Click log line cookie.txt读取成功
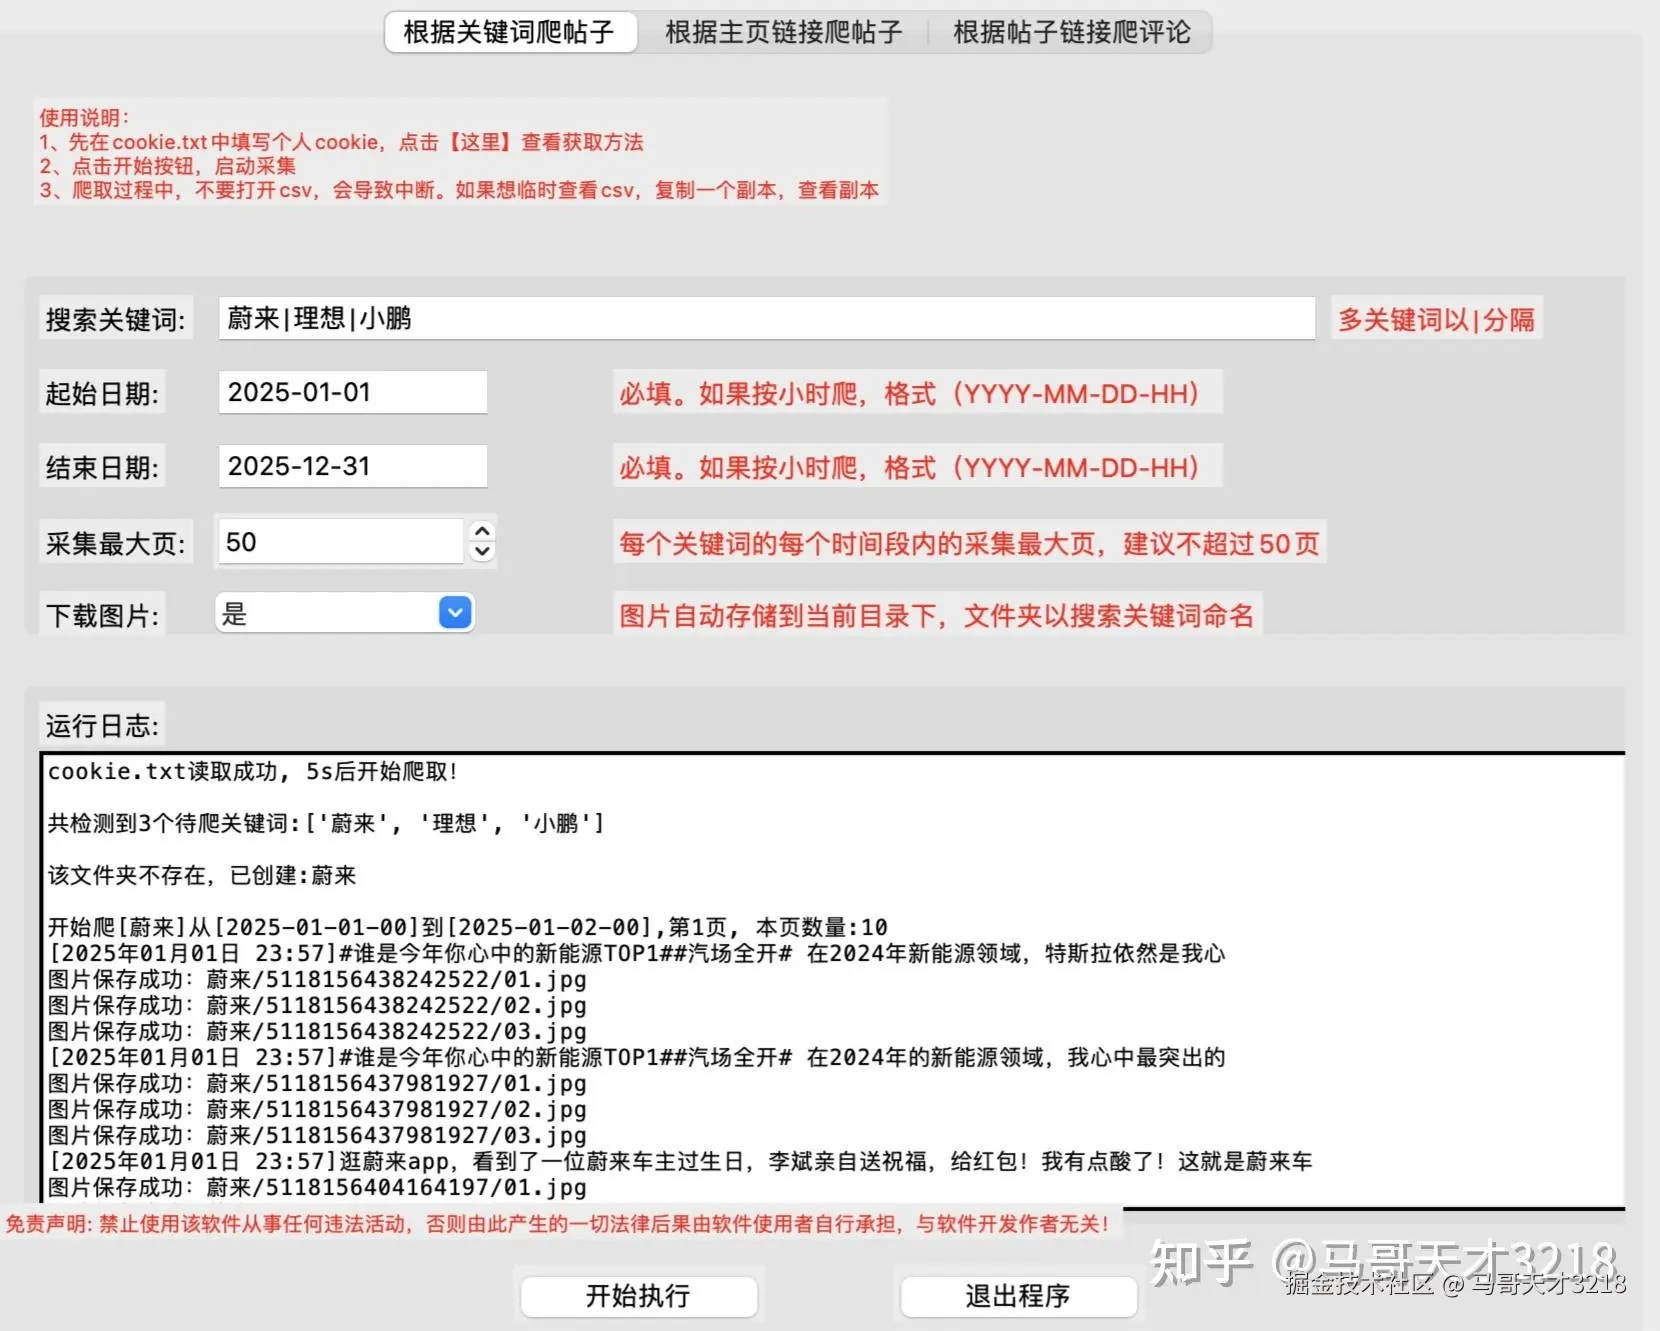The image size is (1660, 1331). coord(253,771)
